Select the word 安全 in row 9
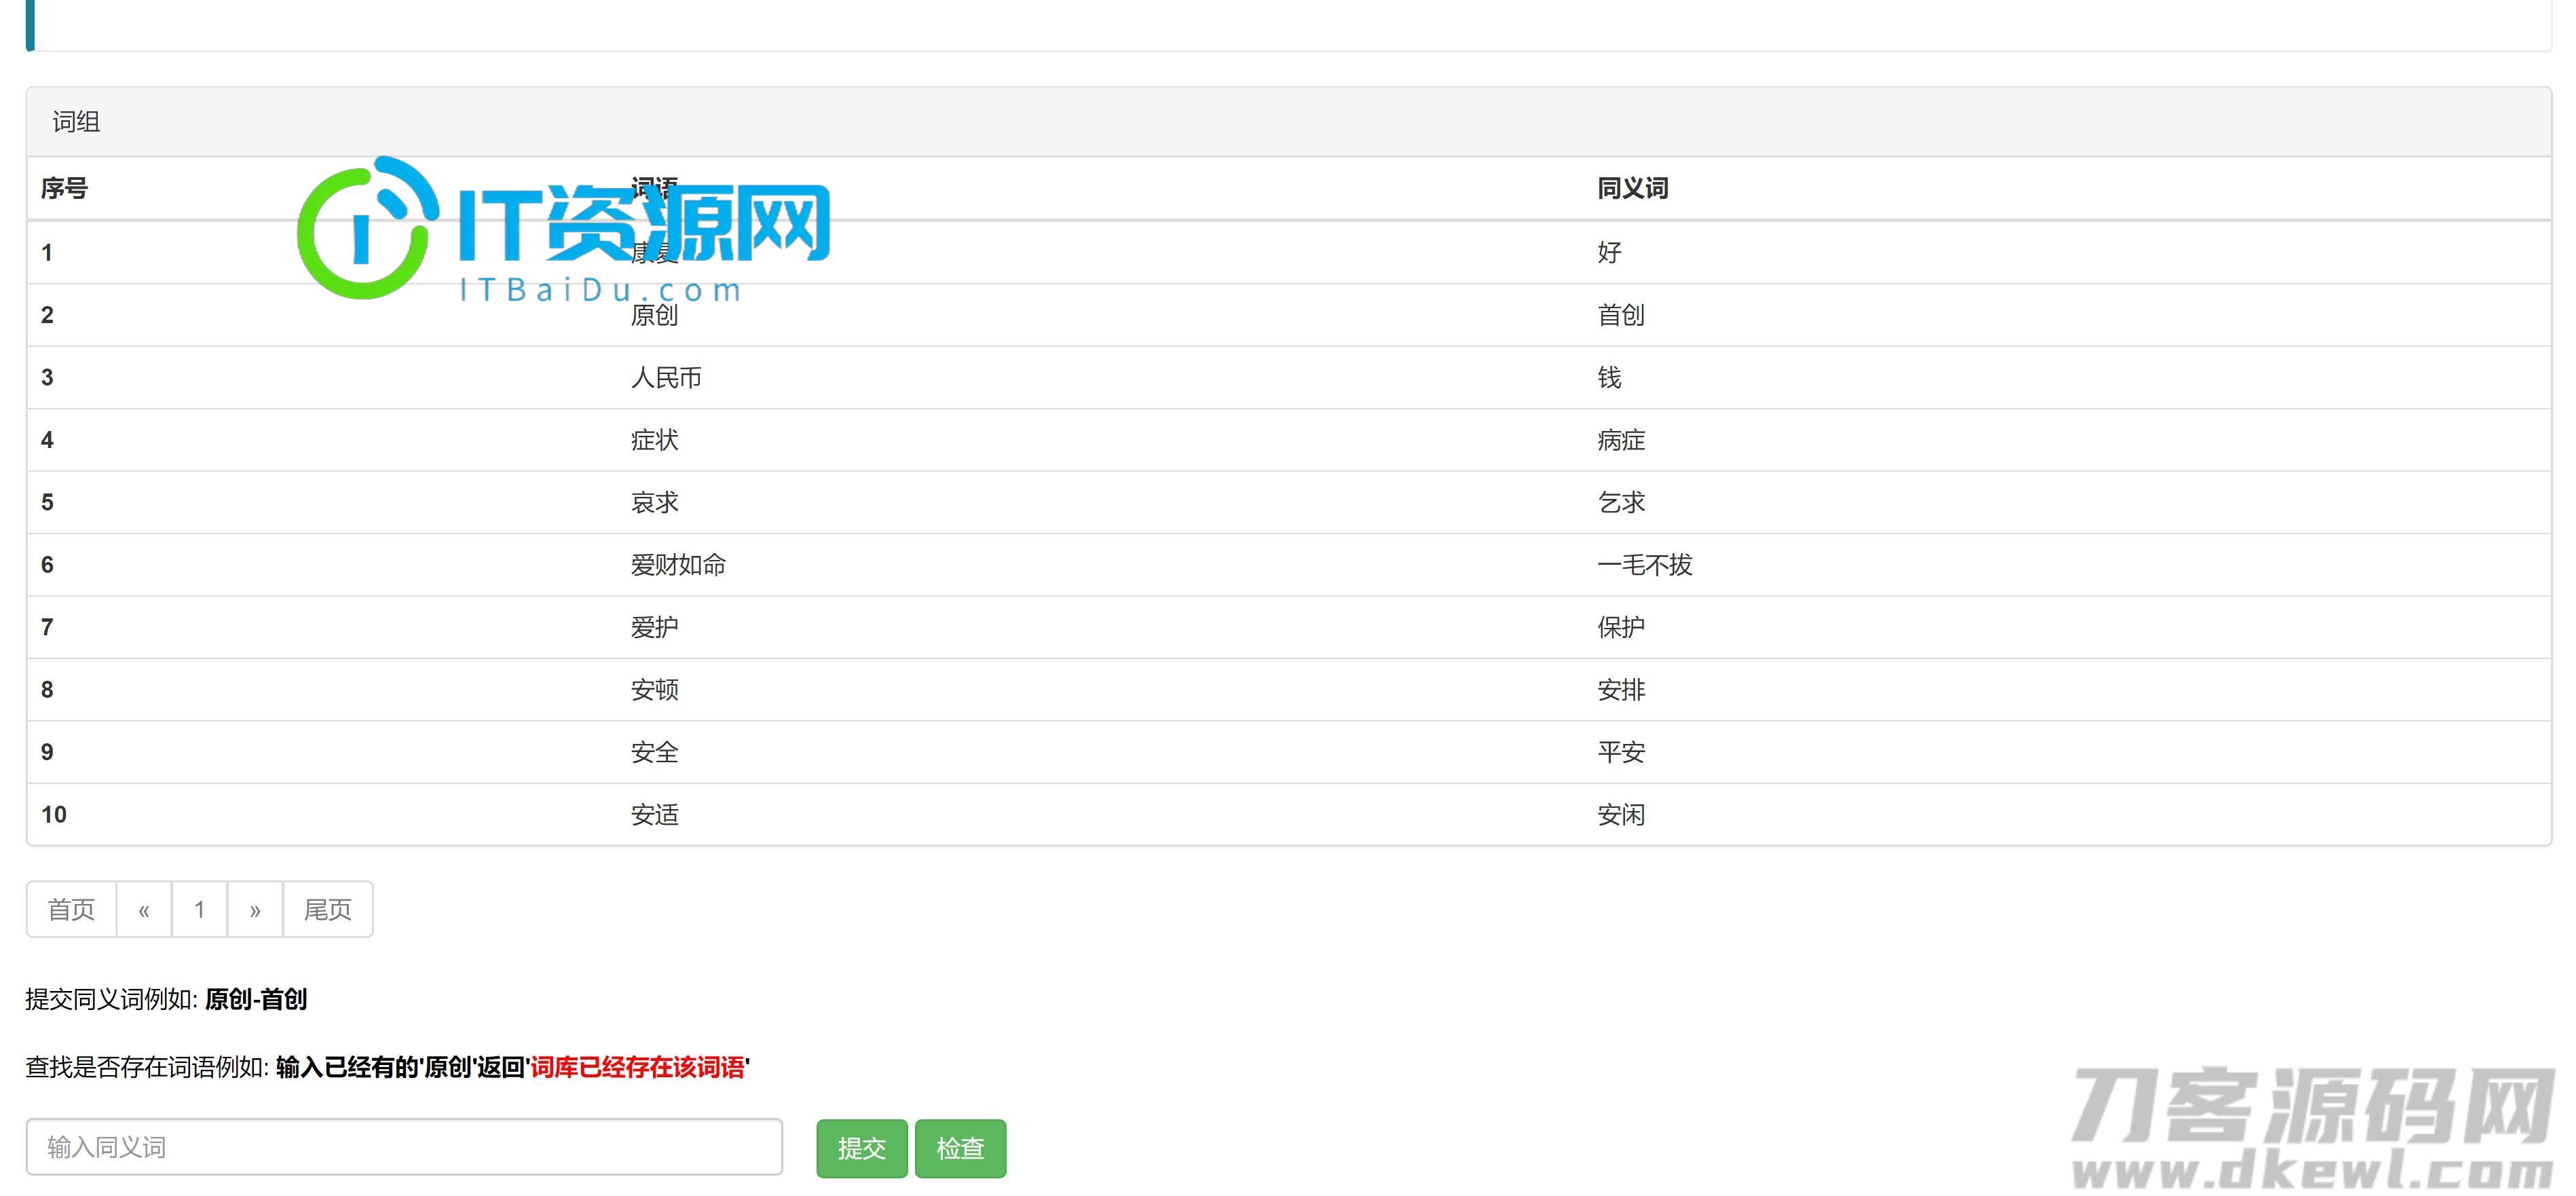 tap(654, 752)
